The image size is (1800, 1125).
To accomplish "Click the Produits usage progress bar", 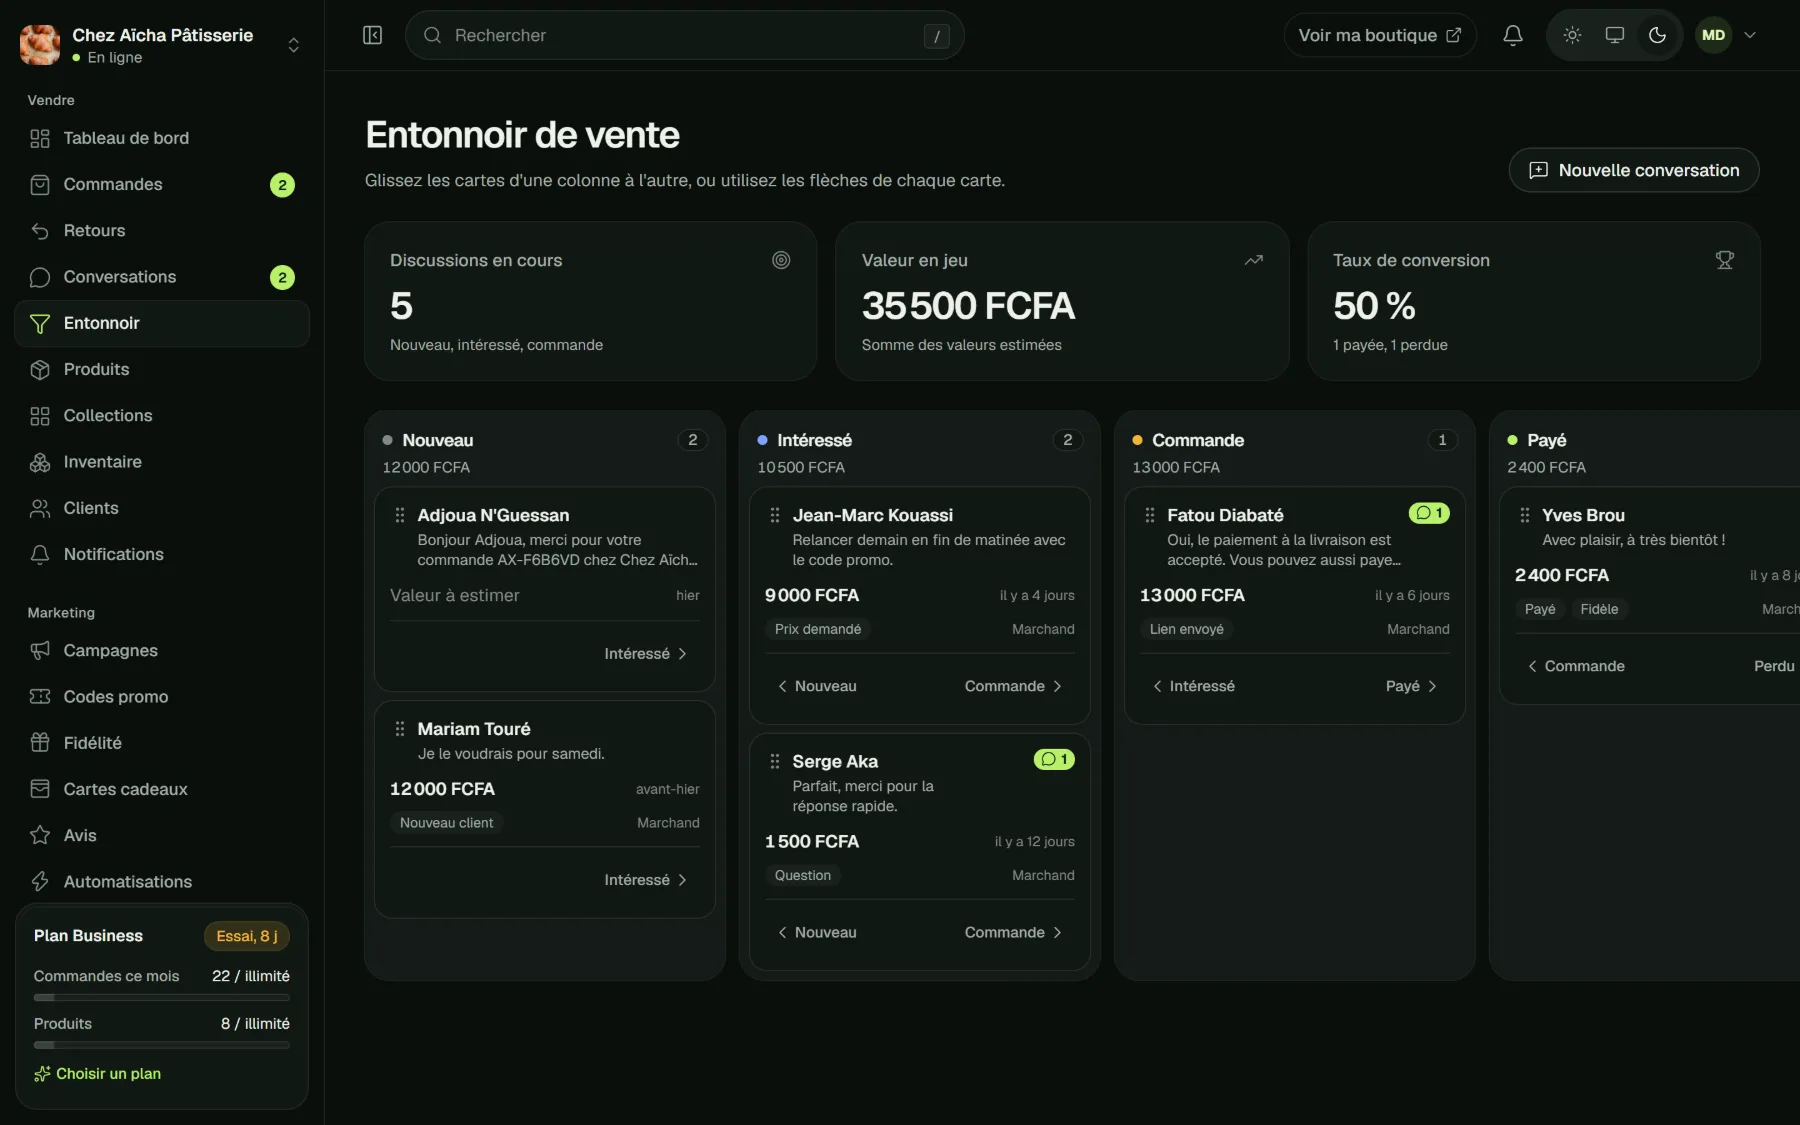I will pos(162,1045).
